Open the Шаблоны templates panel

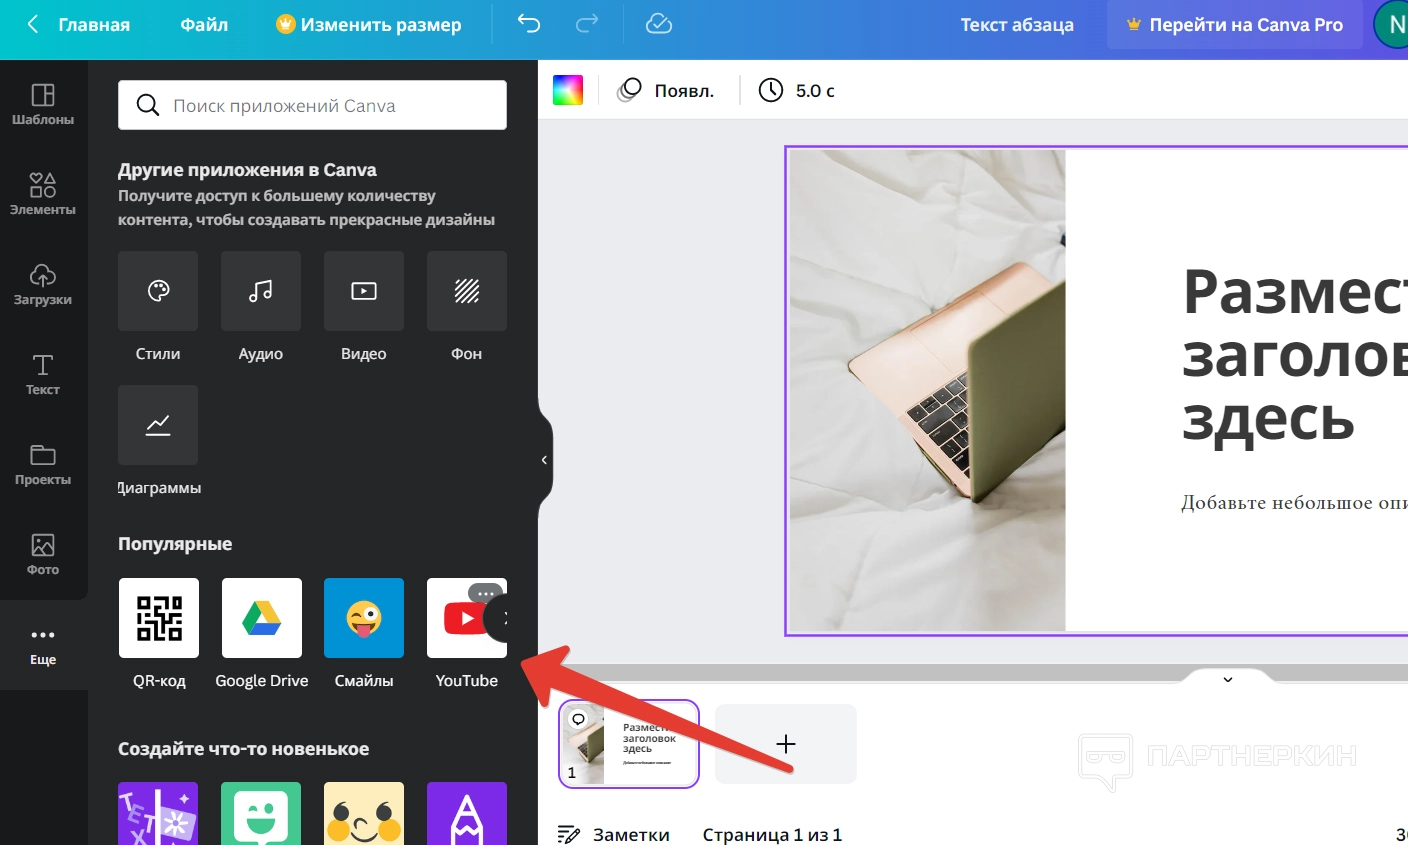pos(43,104)
